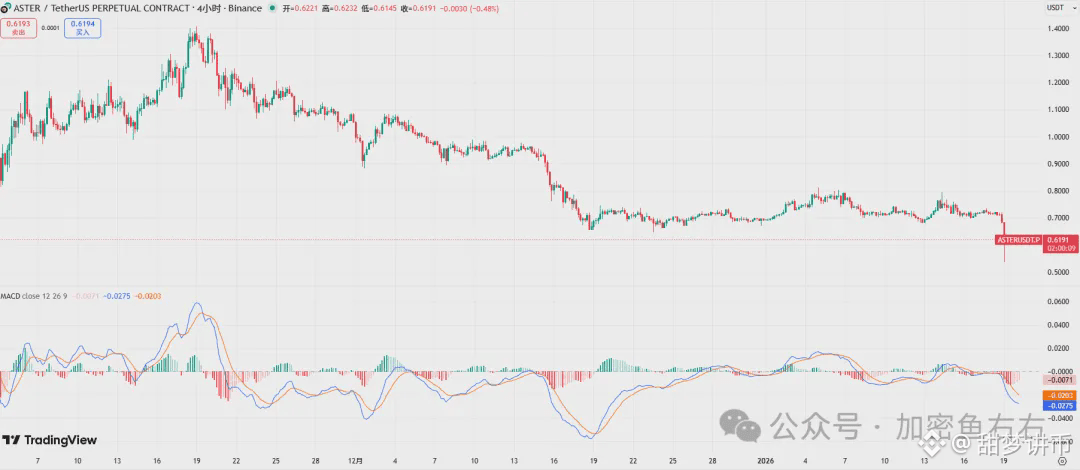Click the 02:00:09 candle countdown label

point(1060,248)
